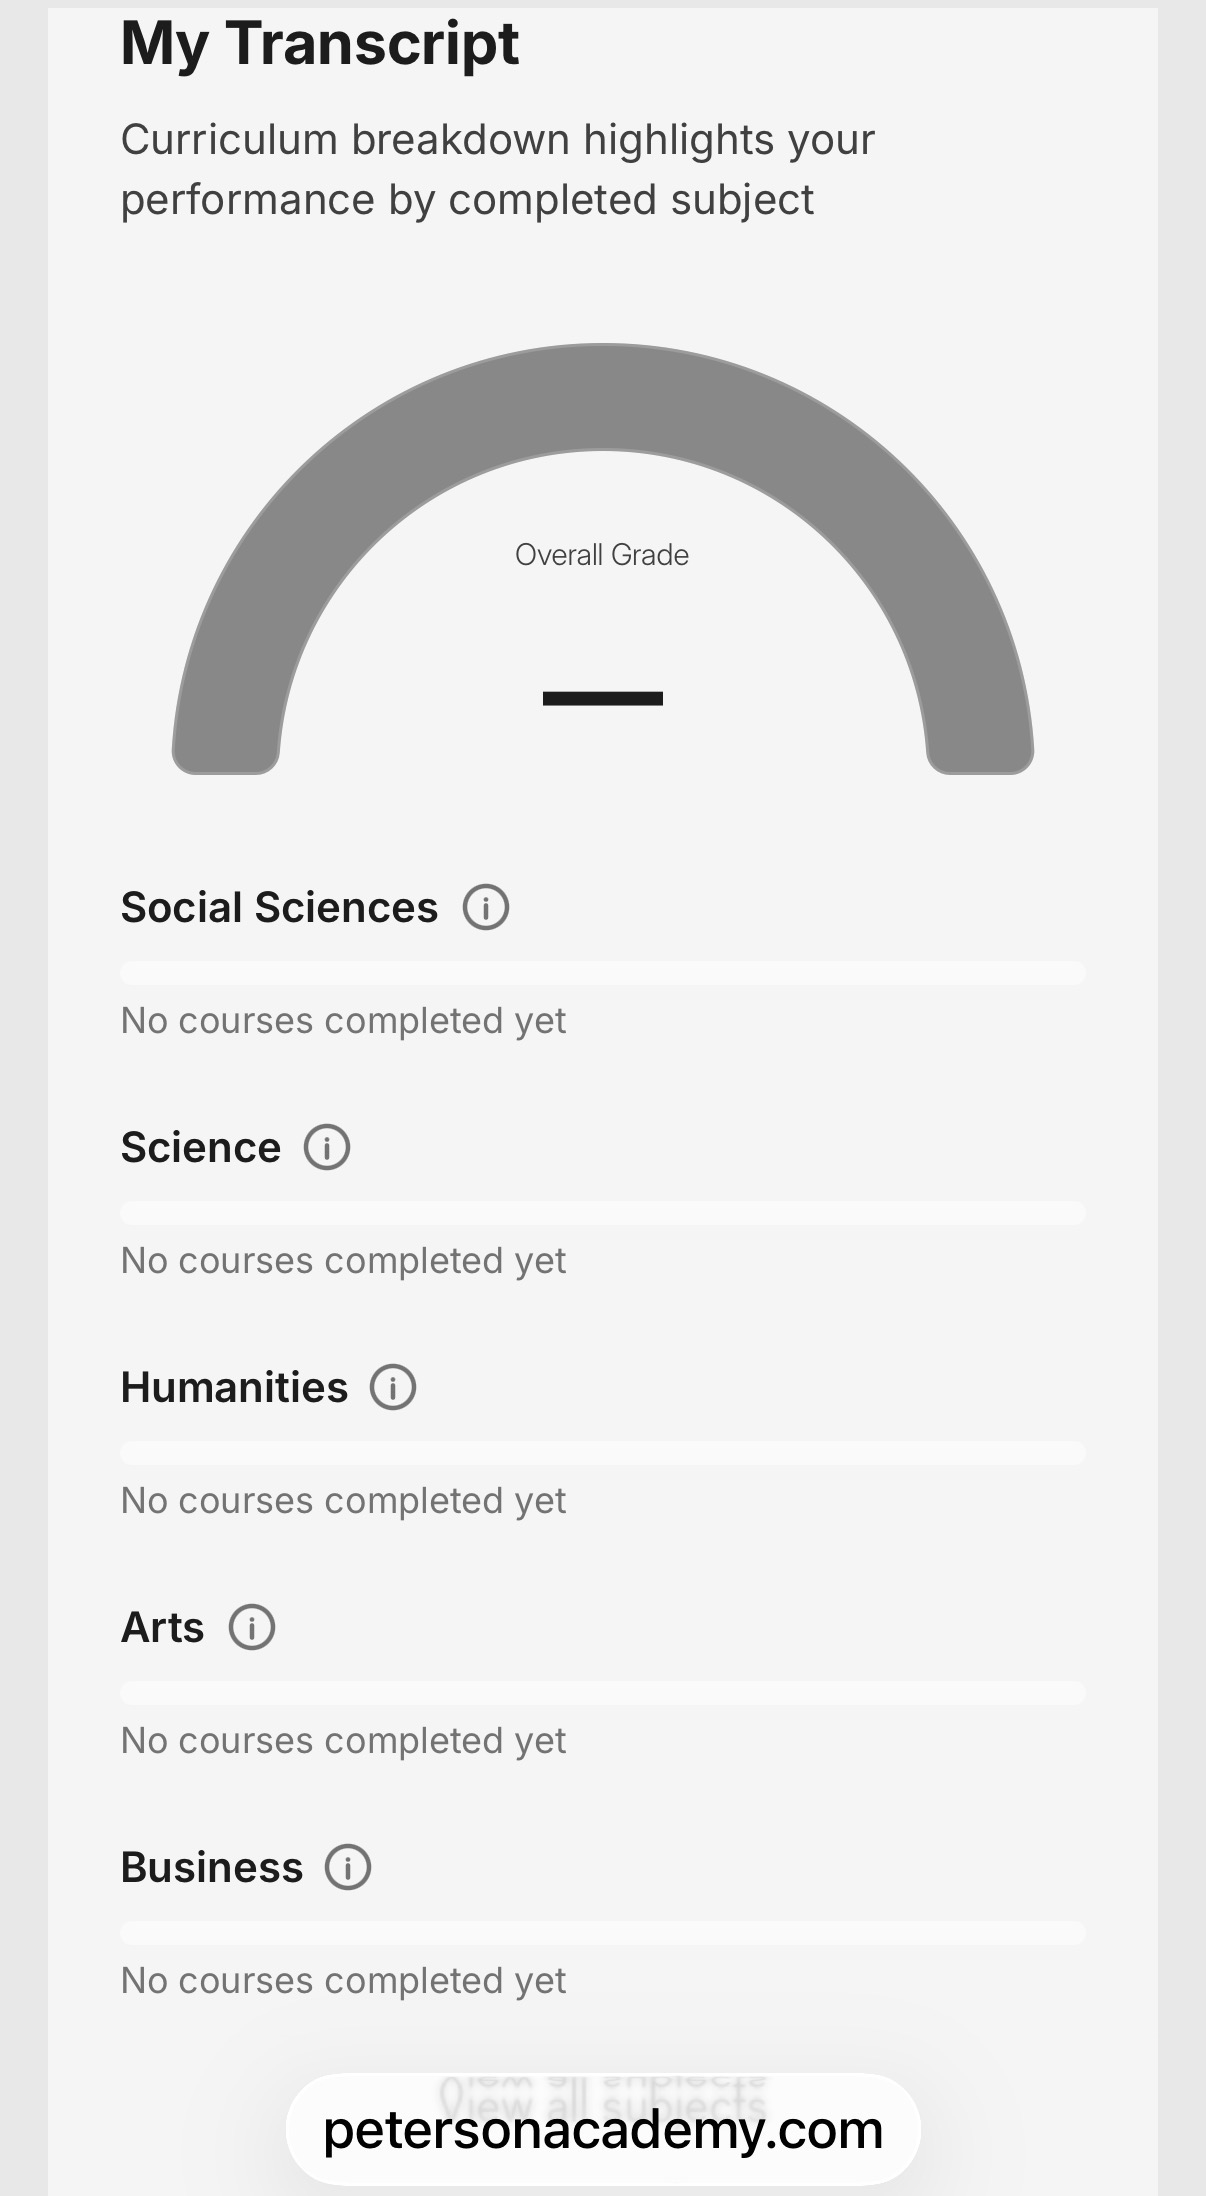This screenshot has height=2196, width=1206.
Task: Click the Science progress bar
Action: point(603,1213)
